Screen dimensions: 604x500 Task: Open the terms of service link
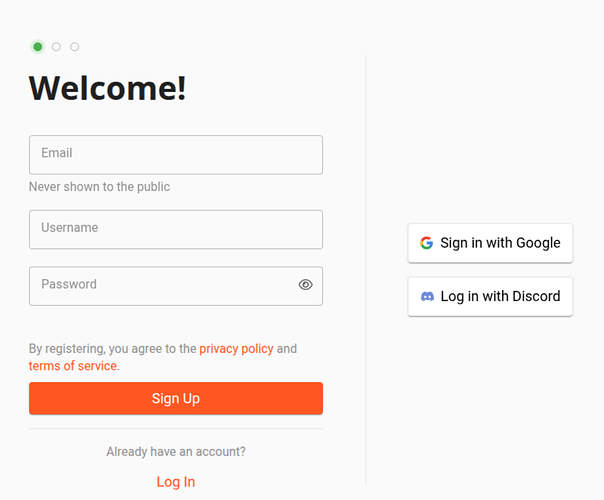[73, 366]
